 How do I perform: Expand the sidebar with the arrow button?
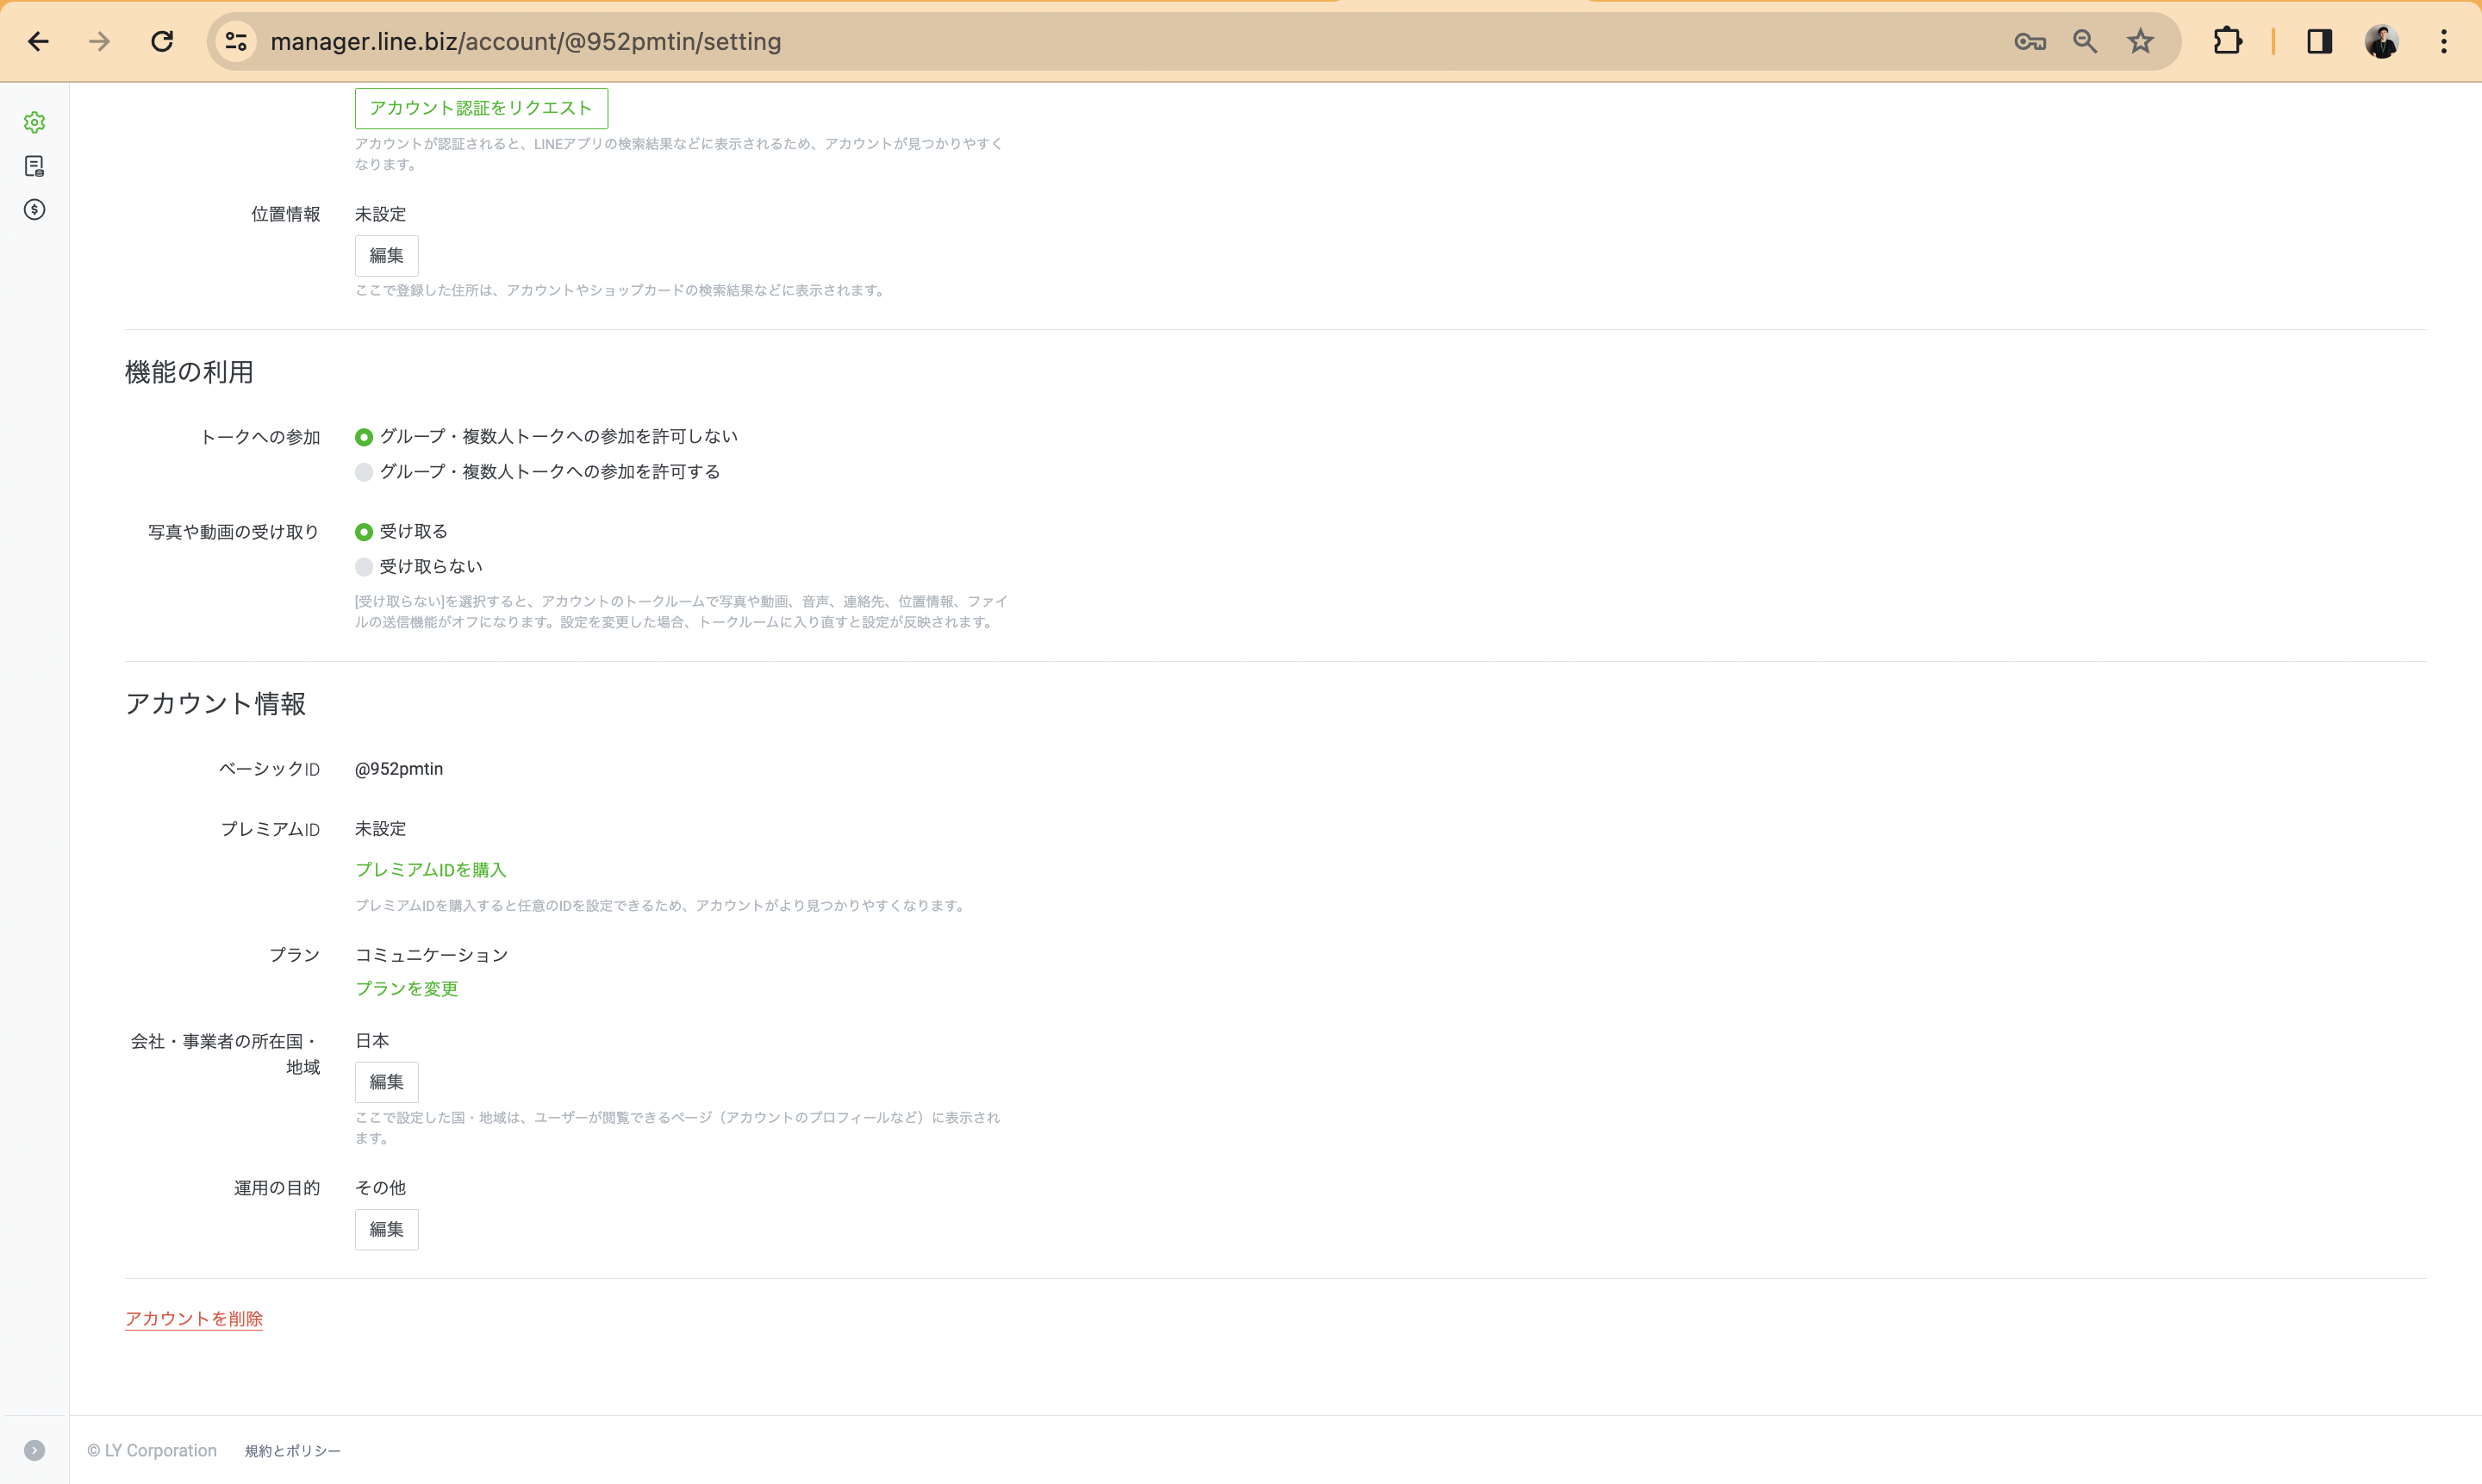[x=34, y=1450]
